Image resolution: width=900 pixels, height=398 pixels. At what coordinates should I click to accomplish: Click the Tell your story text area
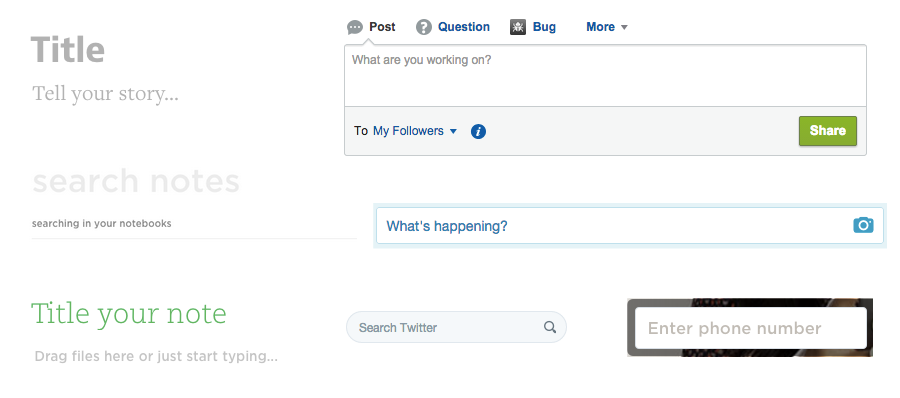pyautogui.click(x=105, y=94)
